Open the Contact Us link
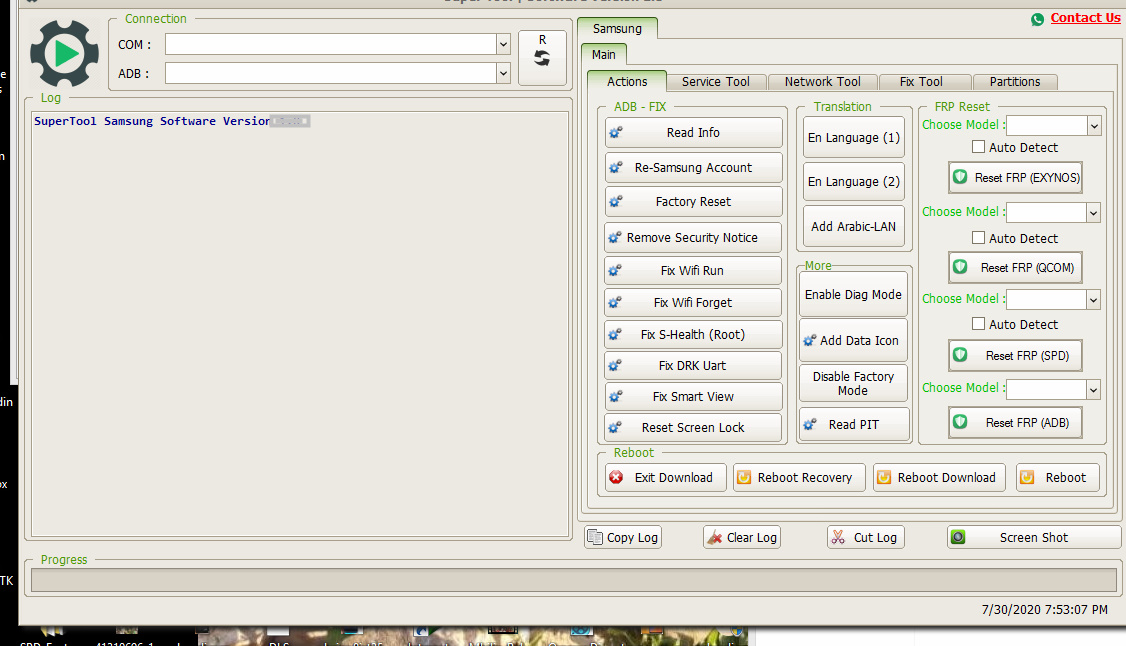The height and width of the screenshot is (646, 1126). (1085, 18)
